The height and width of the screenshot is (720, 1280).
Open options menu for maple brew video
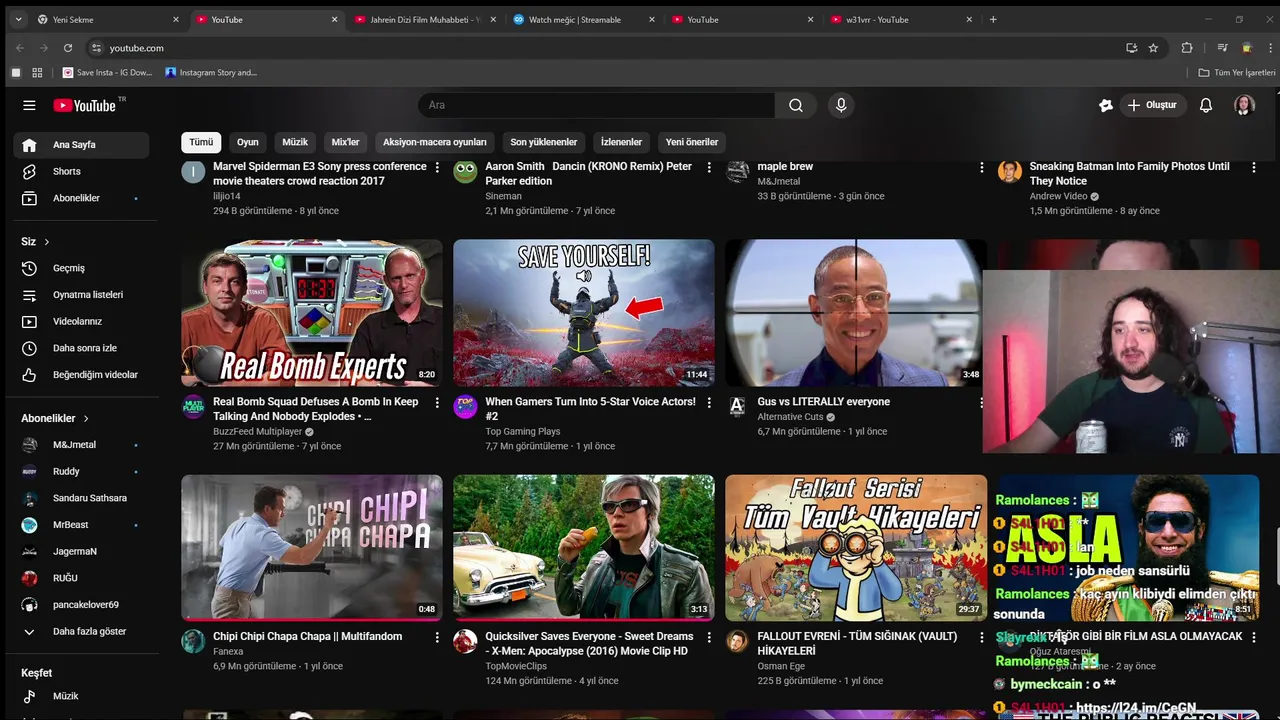[981, 167]
